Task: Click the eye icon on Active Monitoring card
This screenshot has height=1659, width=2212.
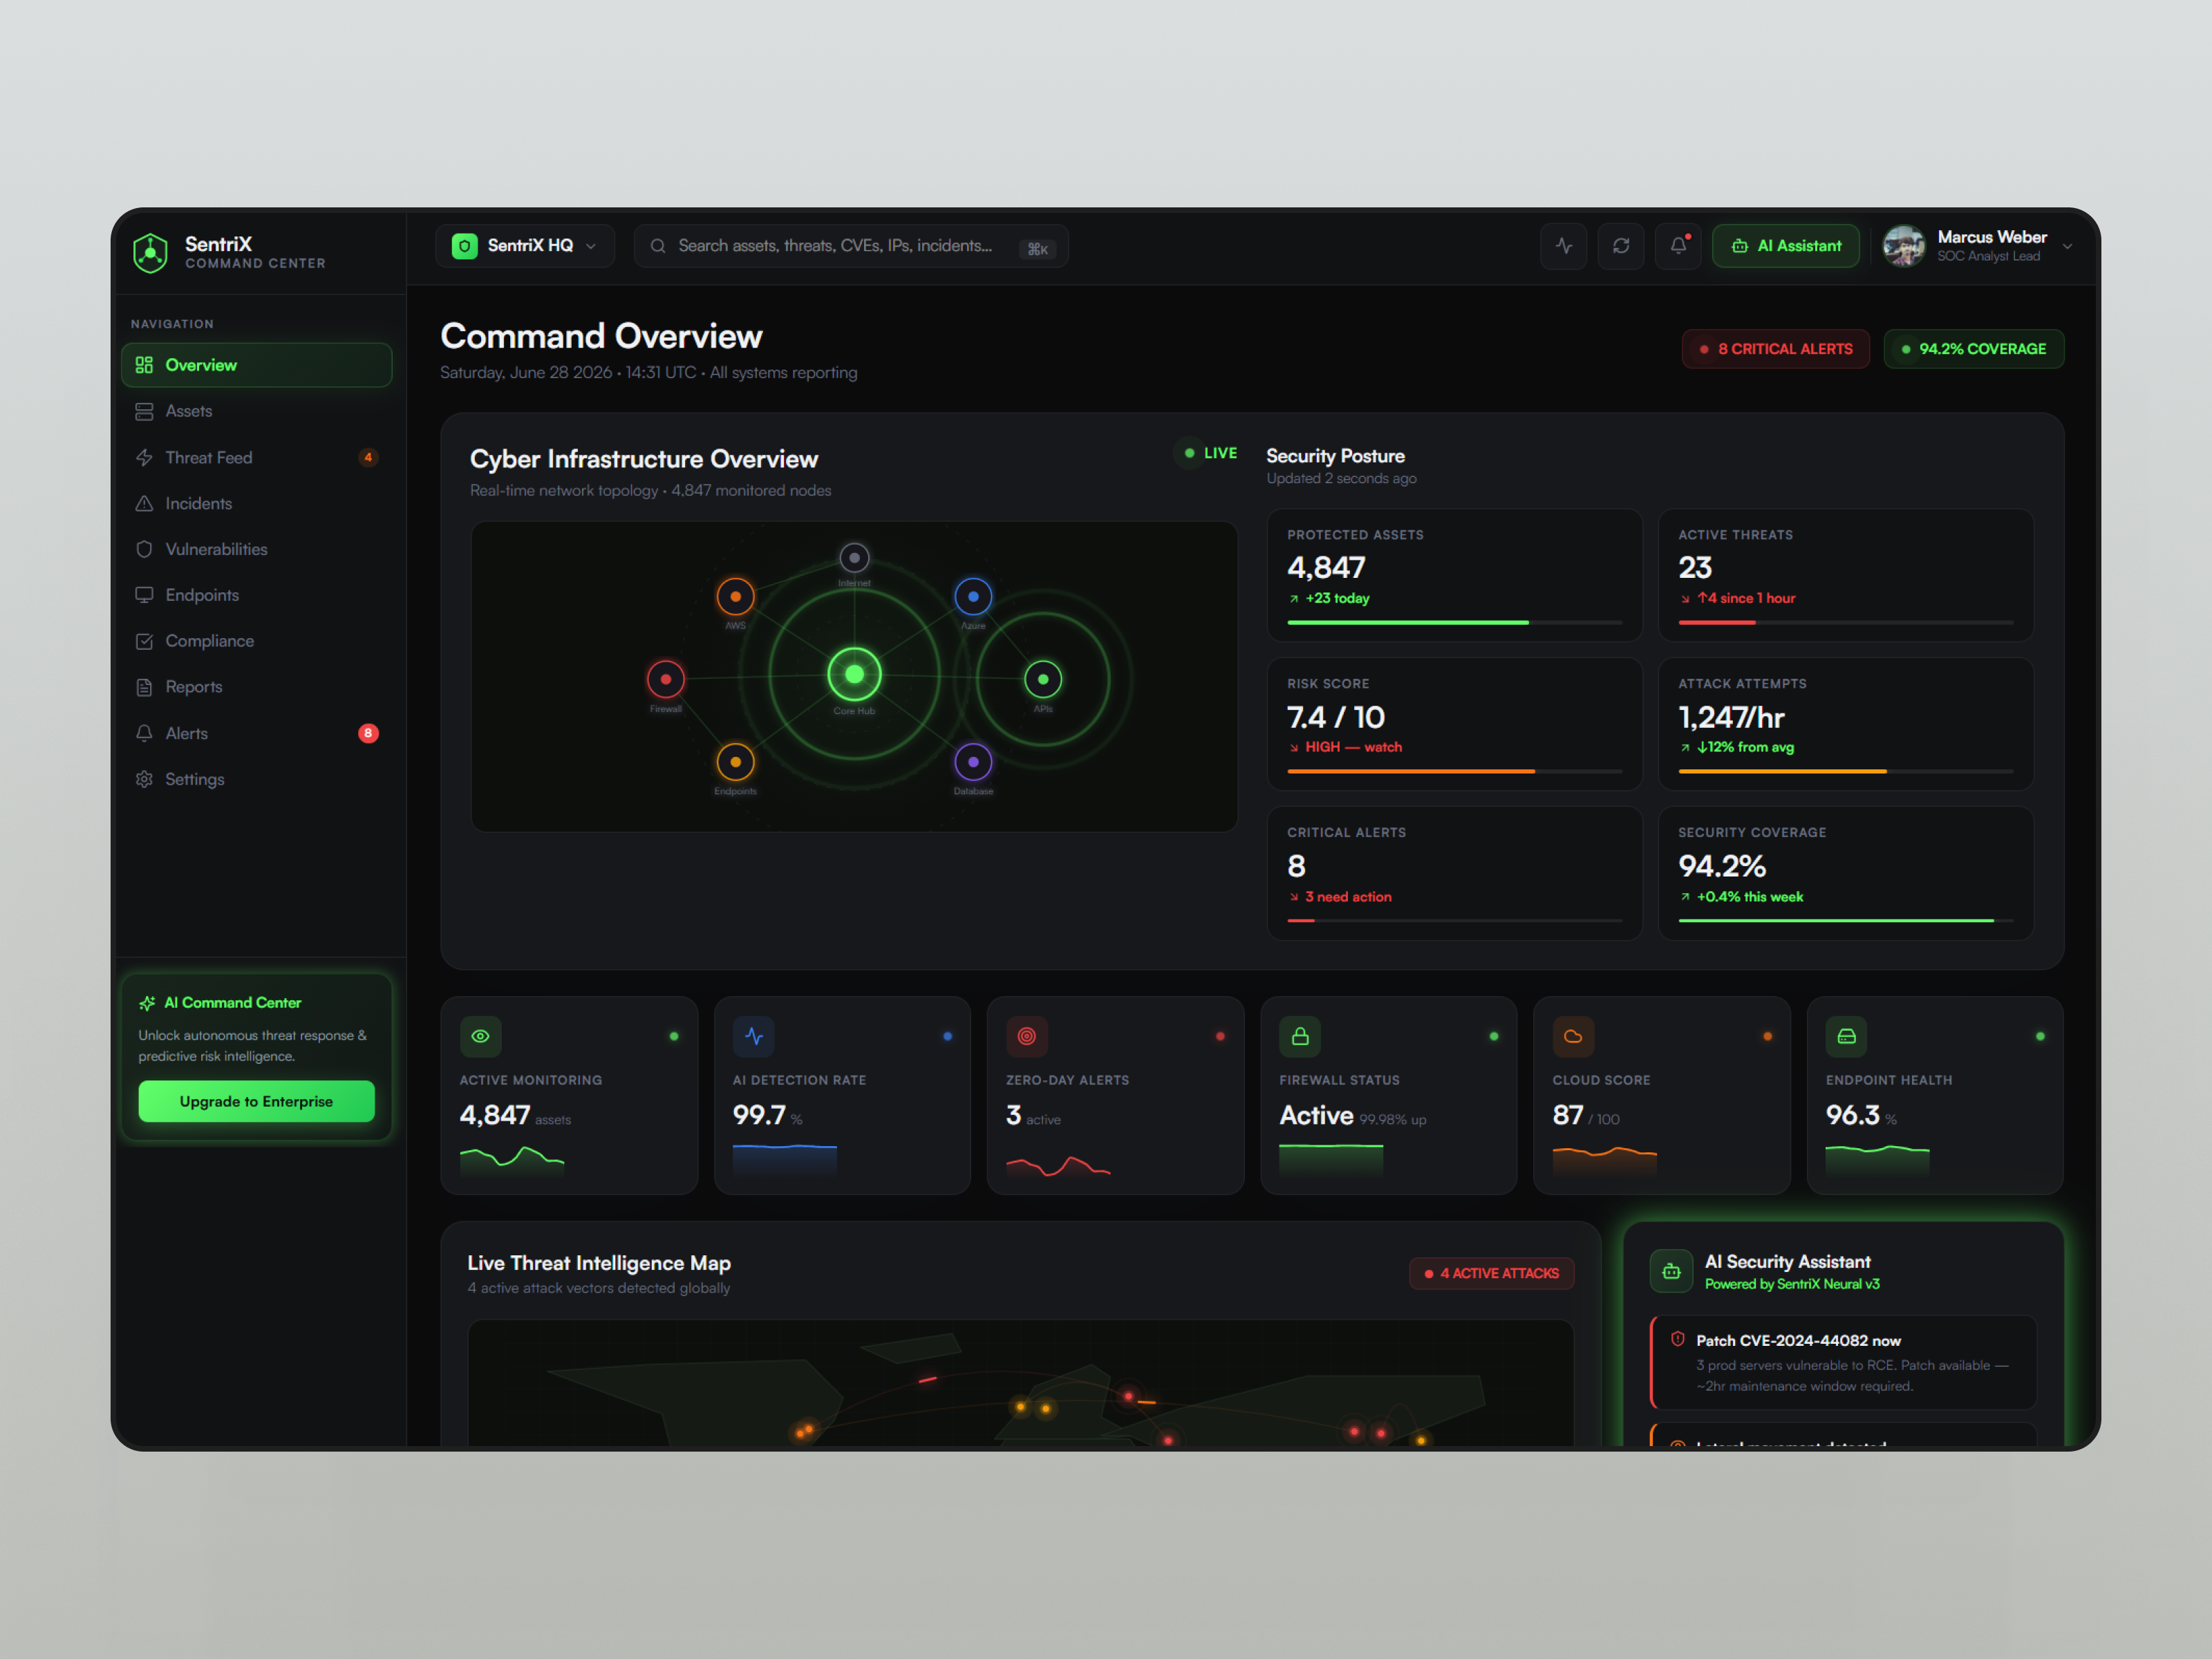Action: [x=481, y=1037]
